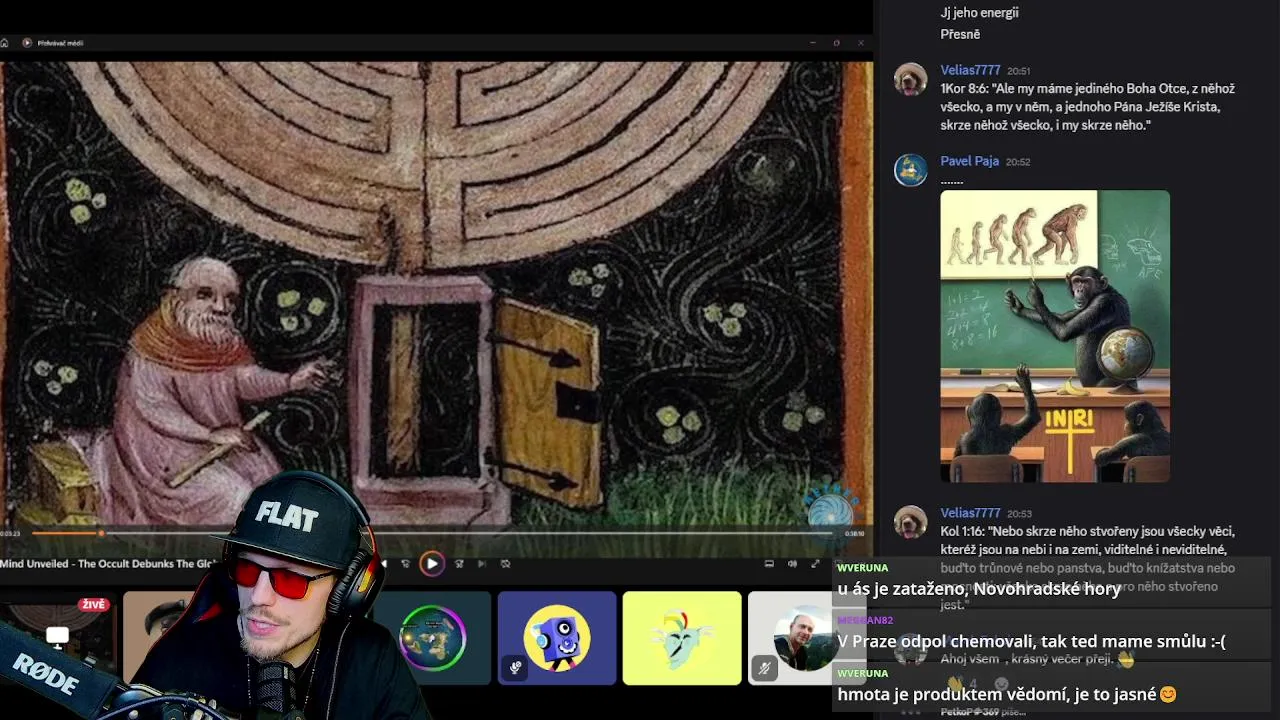Click the 1Kor 8:6 quoted message text

pos(1088,107)
